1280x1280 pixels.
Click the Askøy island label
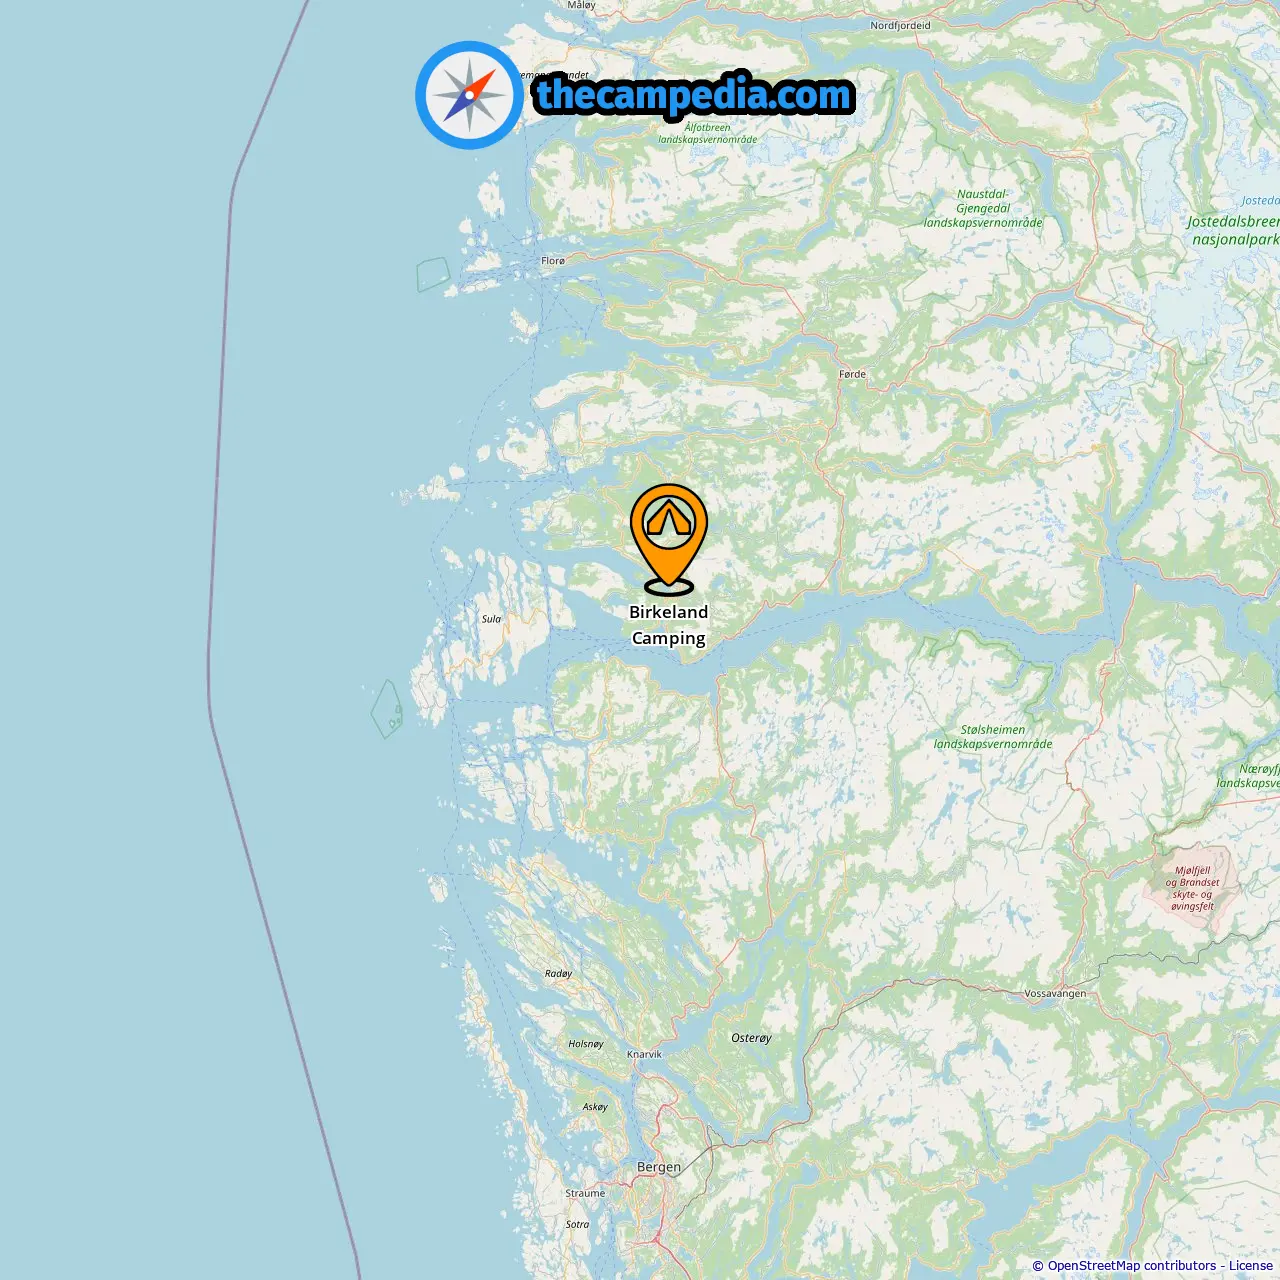[595, 1107]
